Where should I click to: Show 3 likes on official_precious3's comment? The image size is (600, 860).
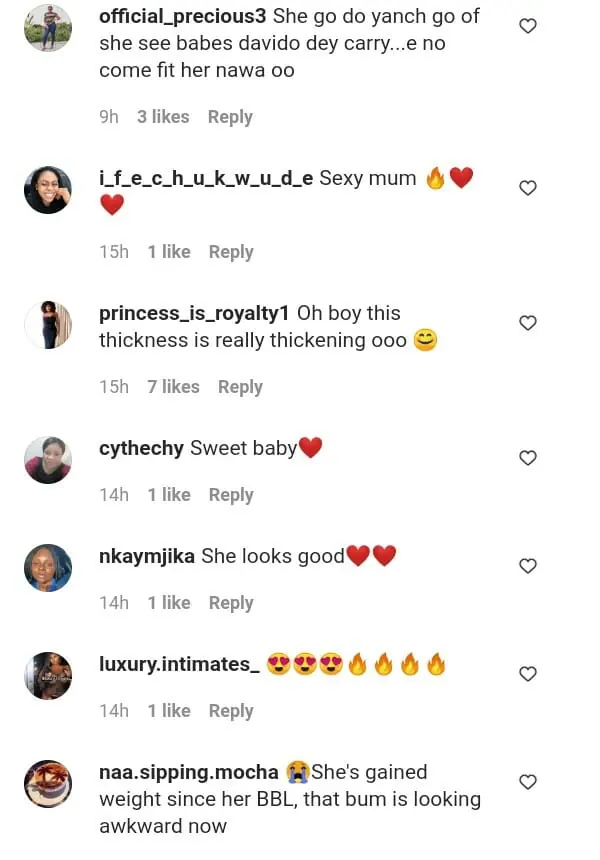[163, 117]
